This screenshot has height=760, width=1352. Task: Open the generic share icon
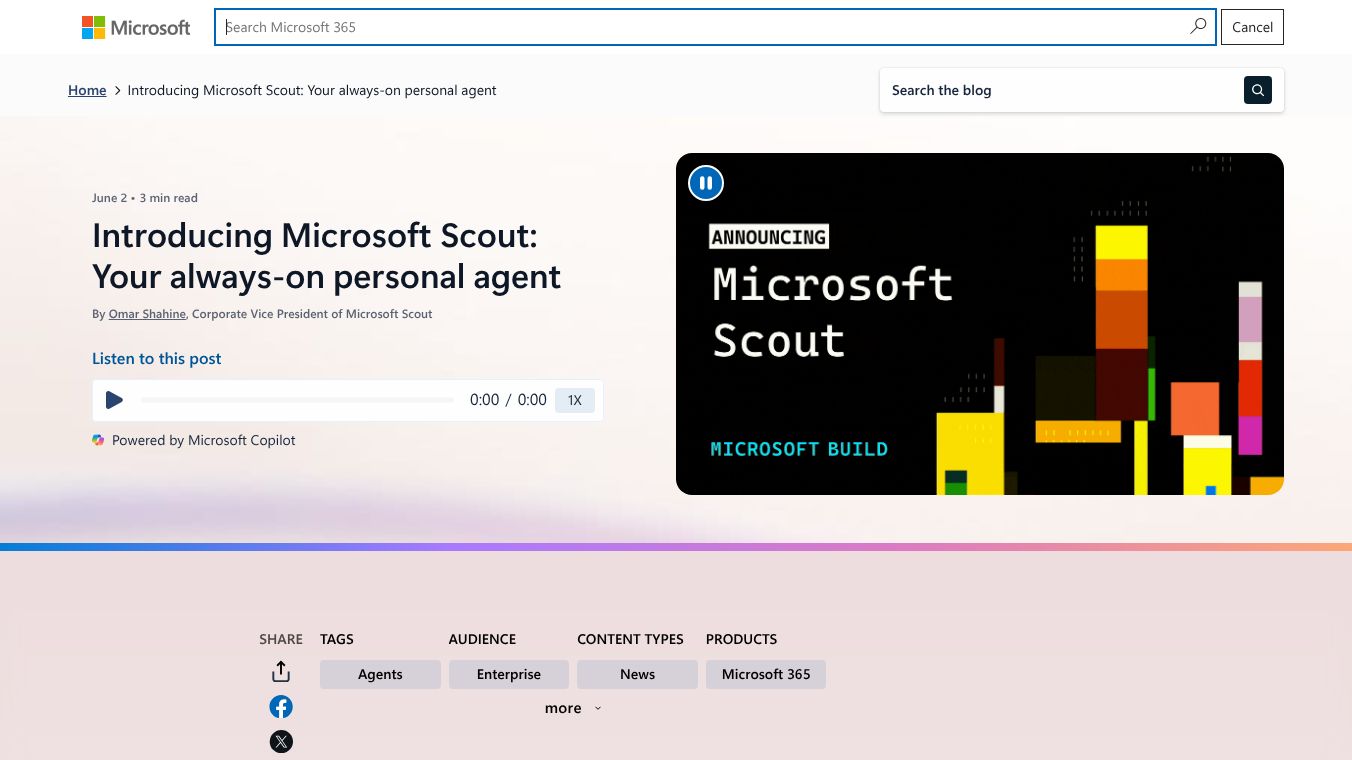pos(281,672)
